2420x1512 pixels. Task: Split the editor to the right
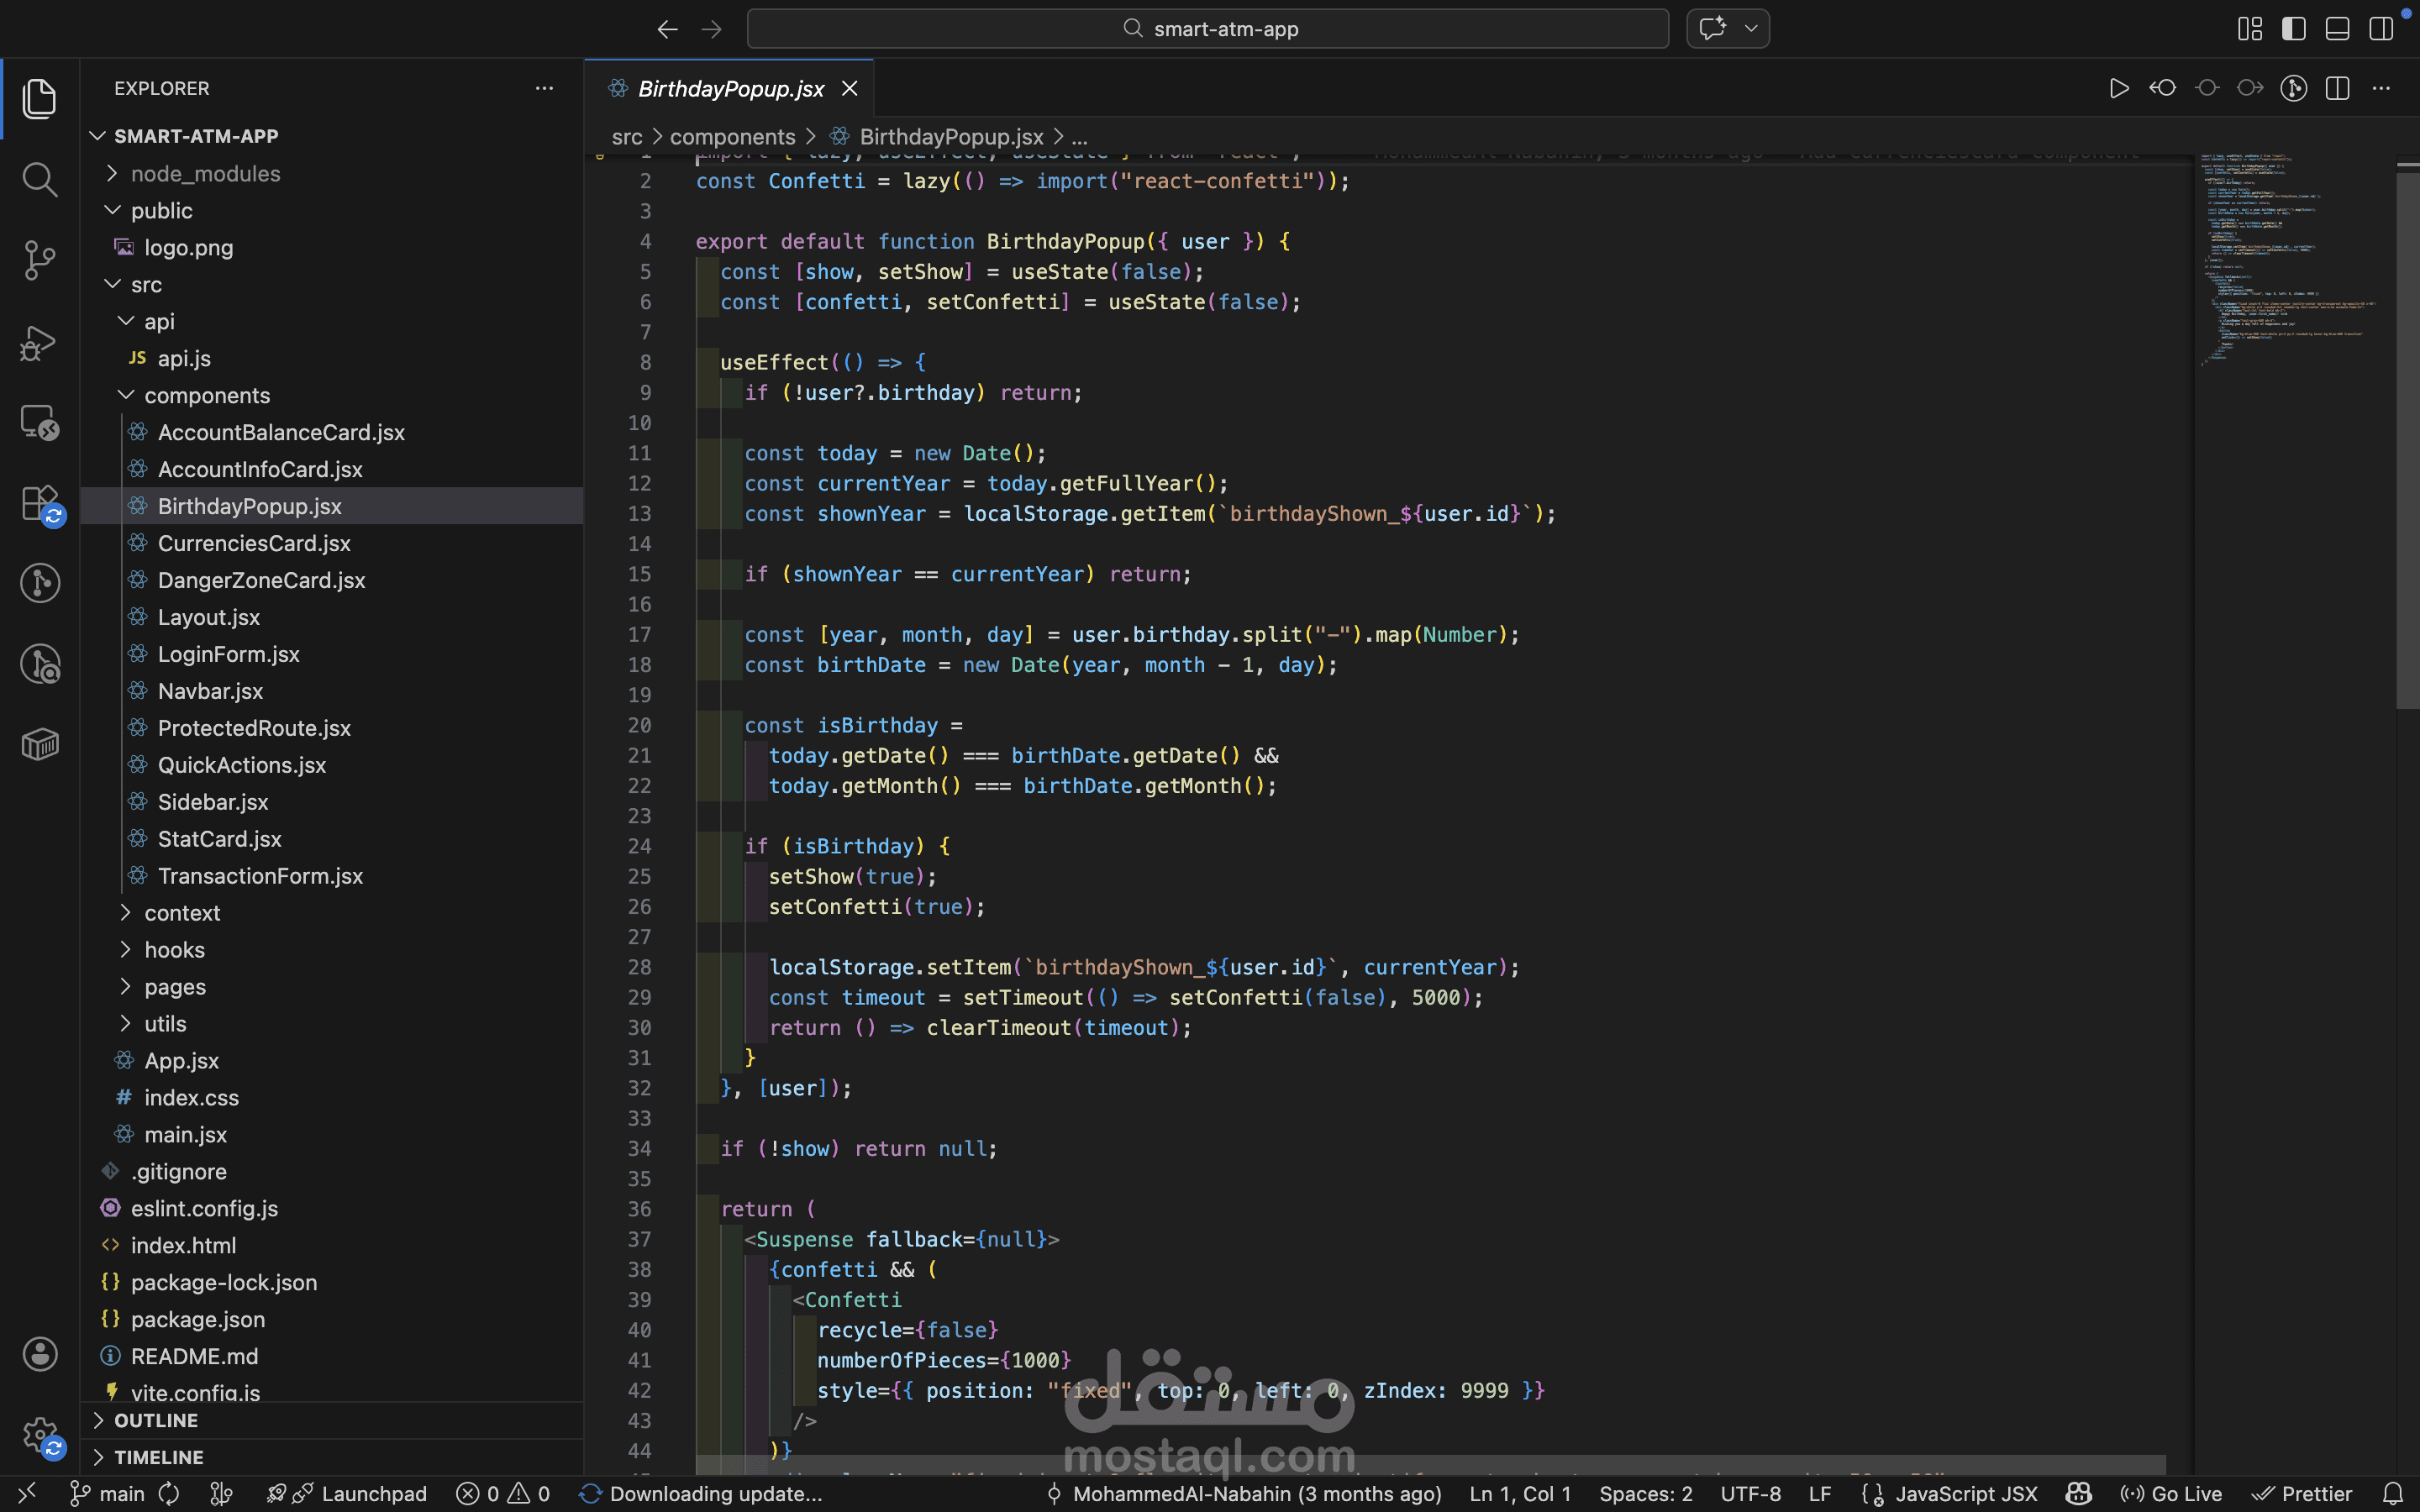click(x=2337, y=88)
